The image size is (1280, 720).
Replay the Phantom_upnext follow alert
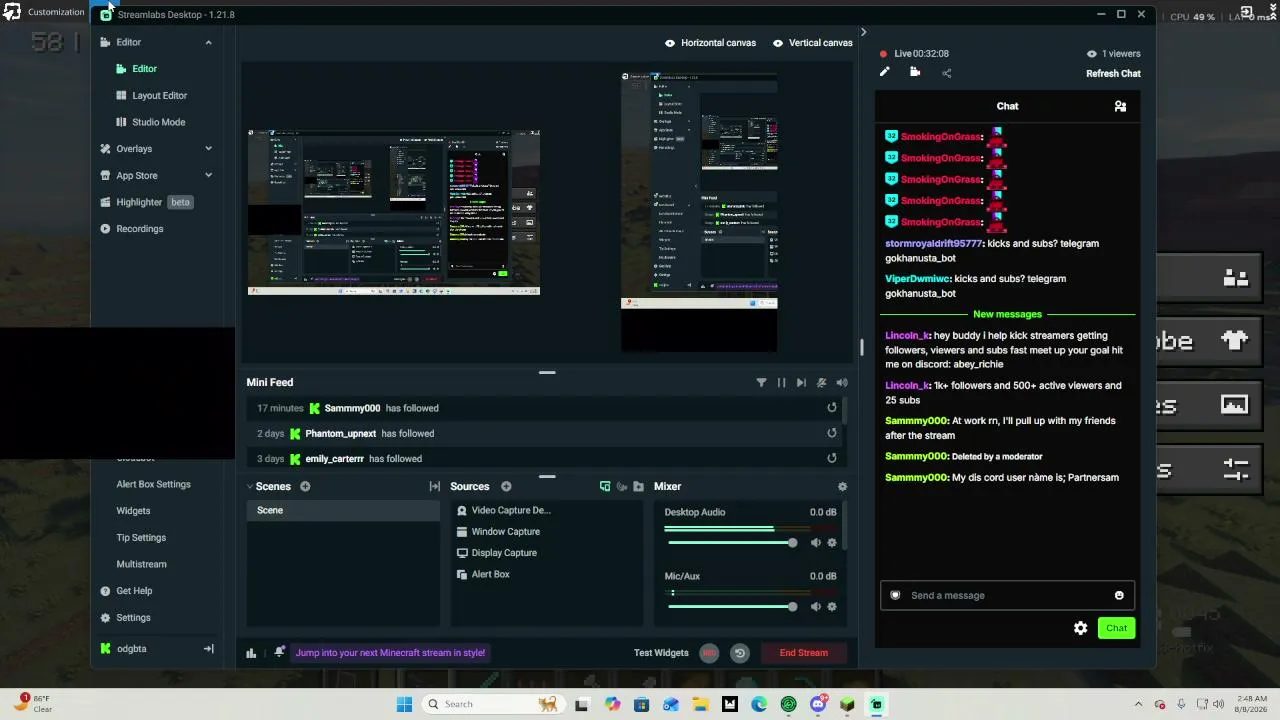point(832,433)
